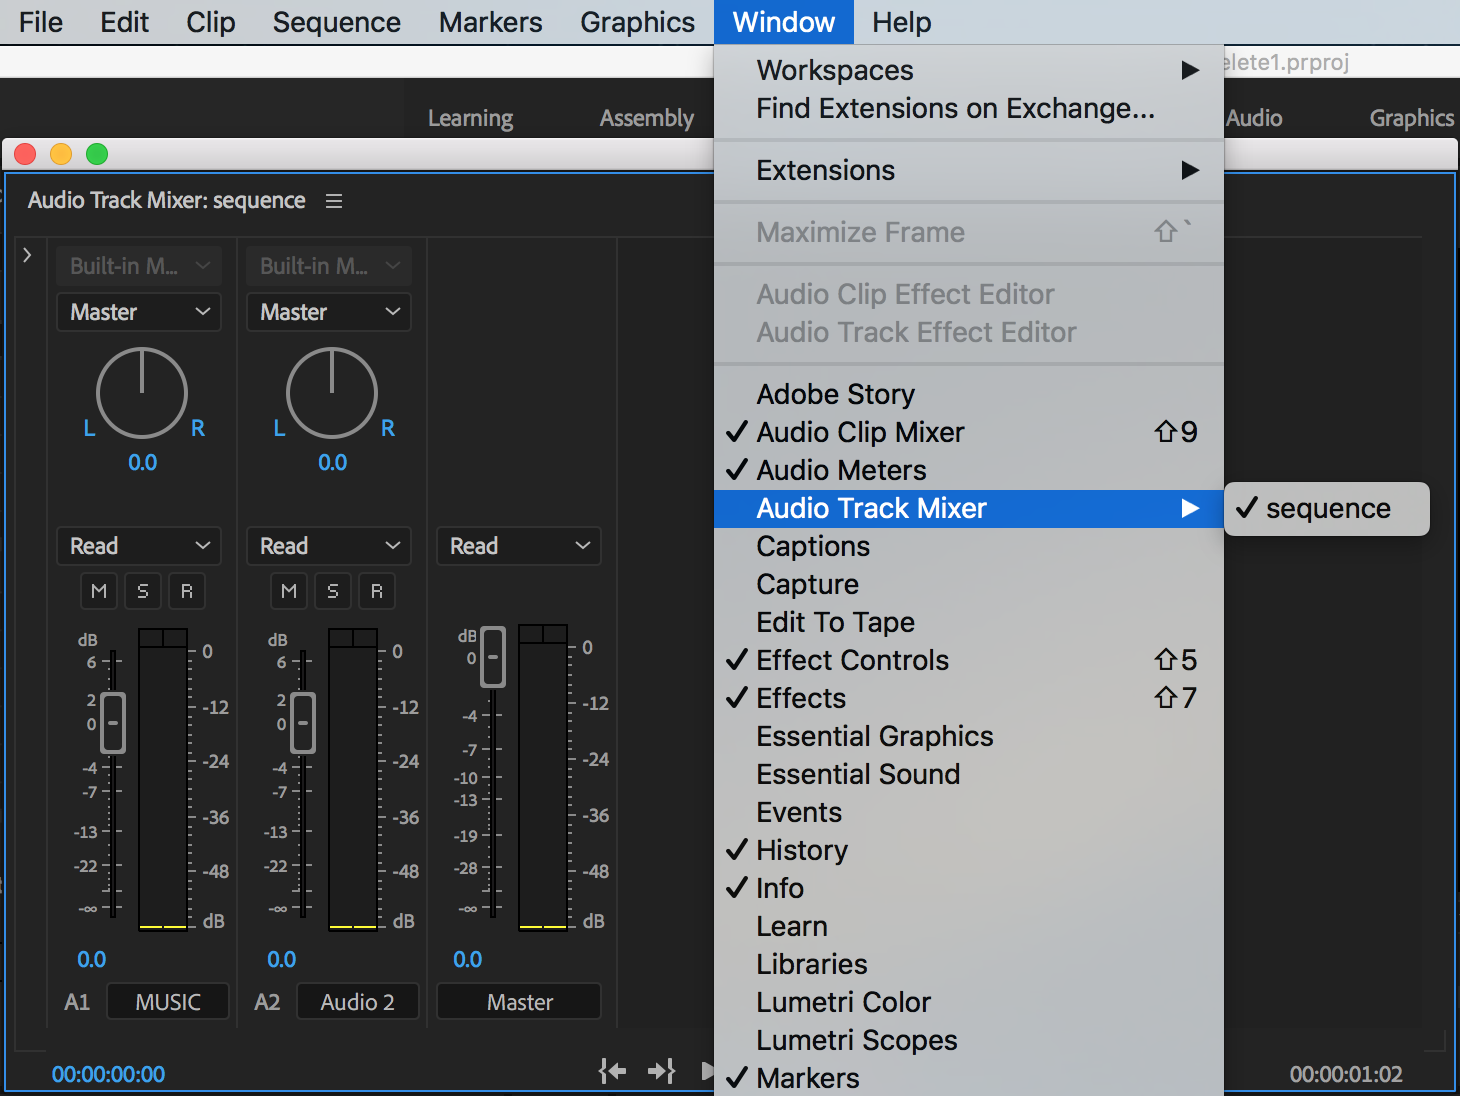The height and width of the screenshot is (1096, 1460).
Task: Enable record on A1 MUSIC track
Action: [187, 591]
